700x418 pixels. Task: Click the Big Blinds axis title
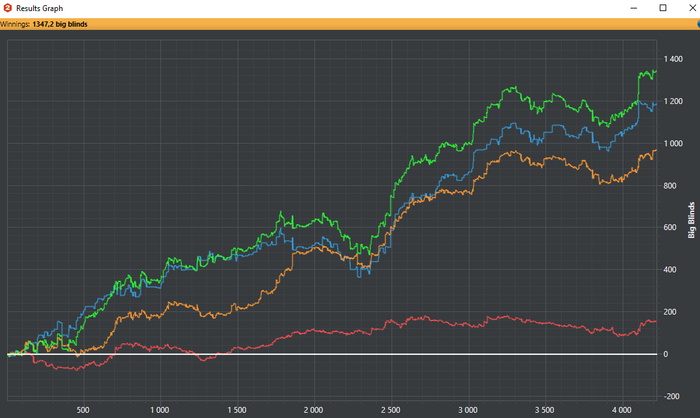coord(692,220)
